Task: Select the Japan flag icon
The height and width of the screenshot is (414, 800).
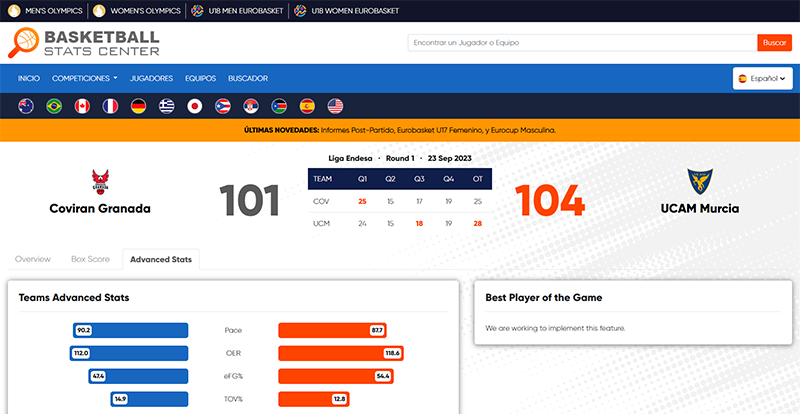Action: 195,106
